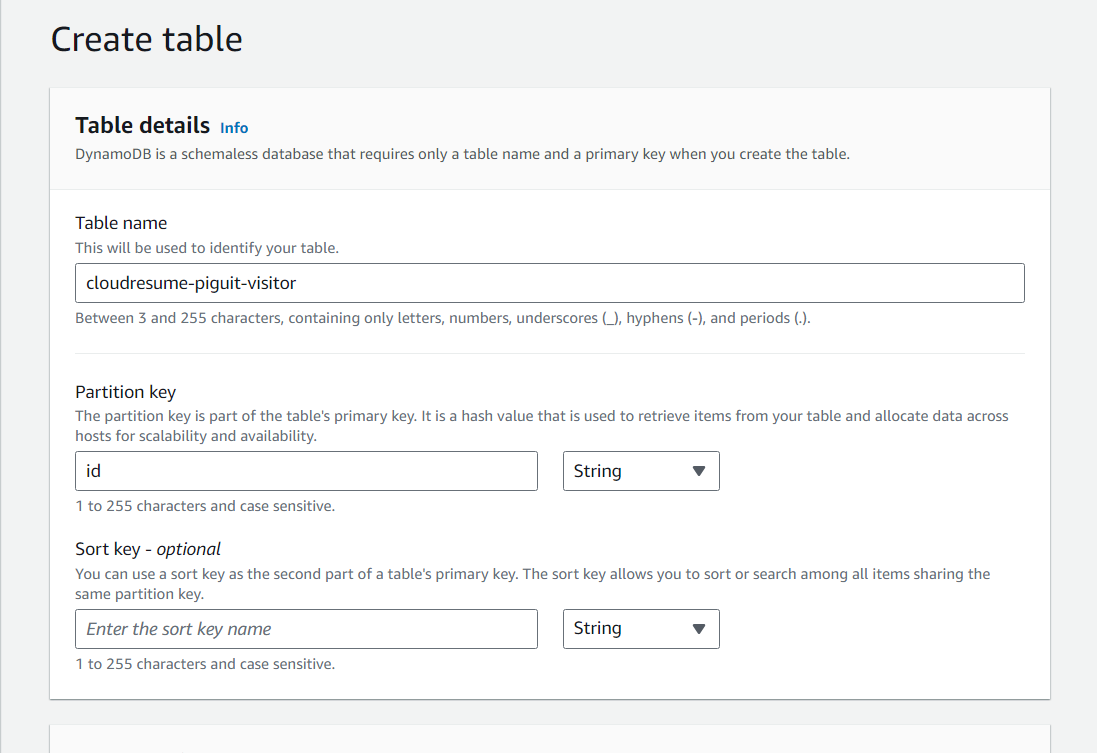Open the Sort key String type dropdown

641,629
